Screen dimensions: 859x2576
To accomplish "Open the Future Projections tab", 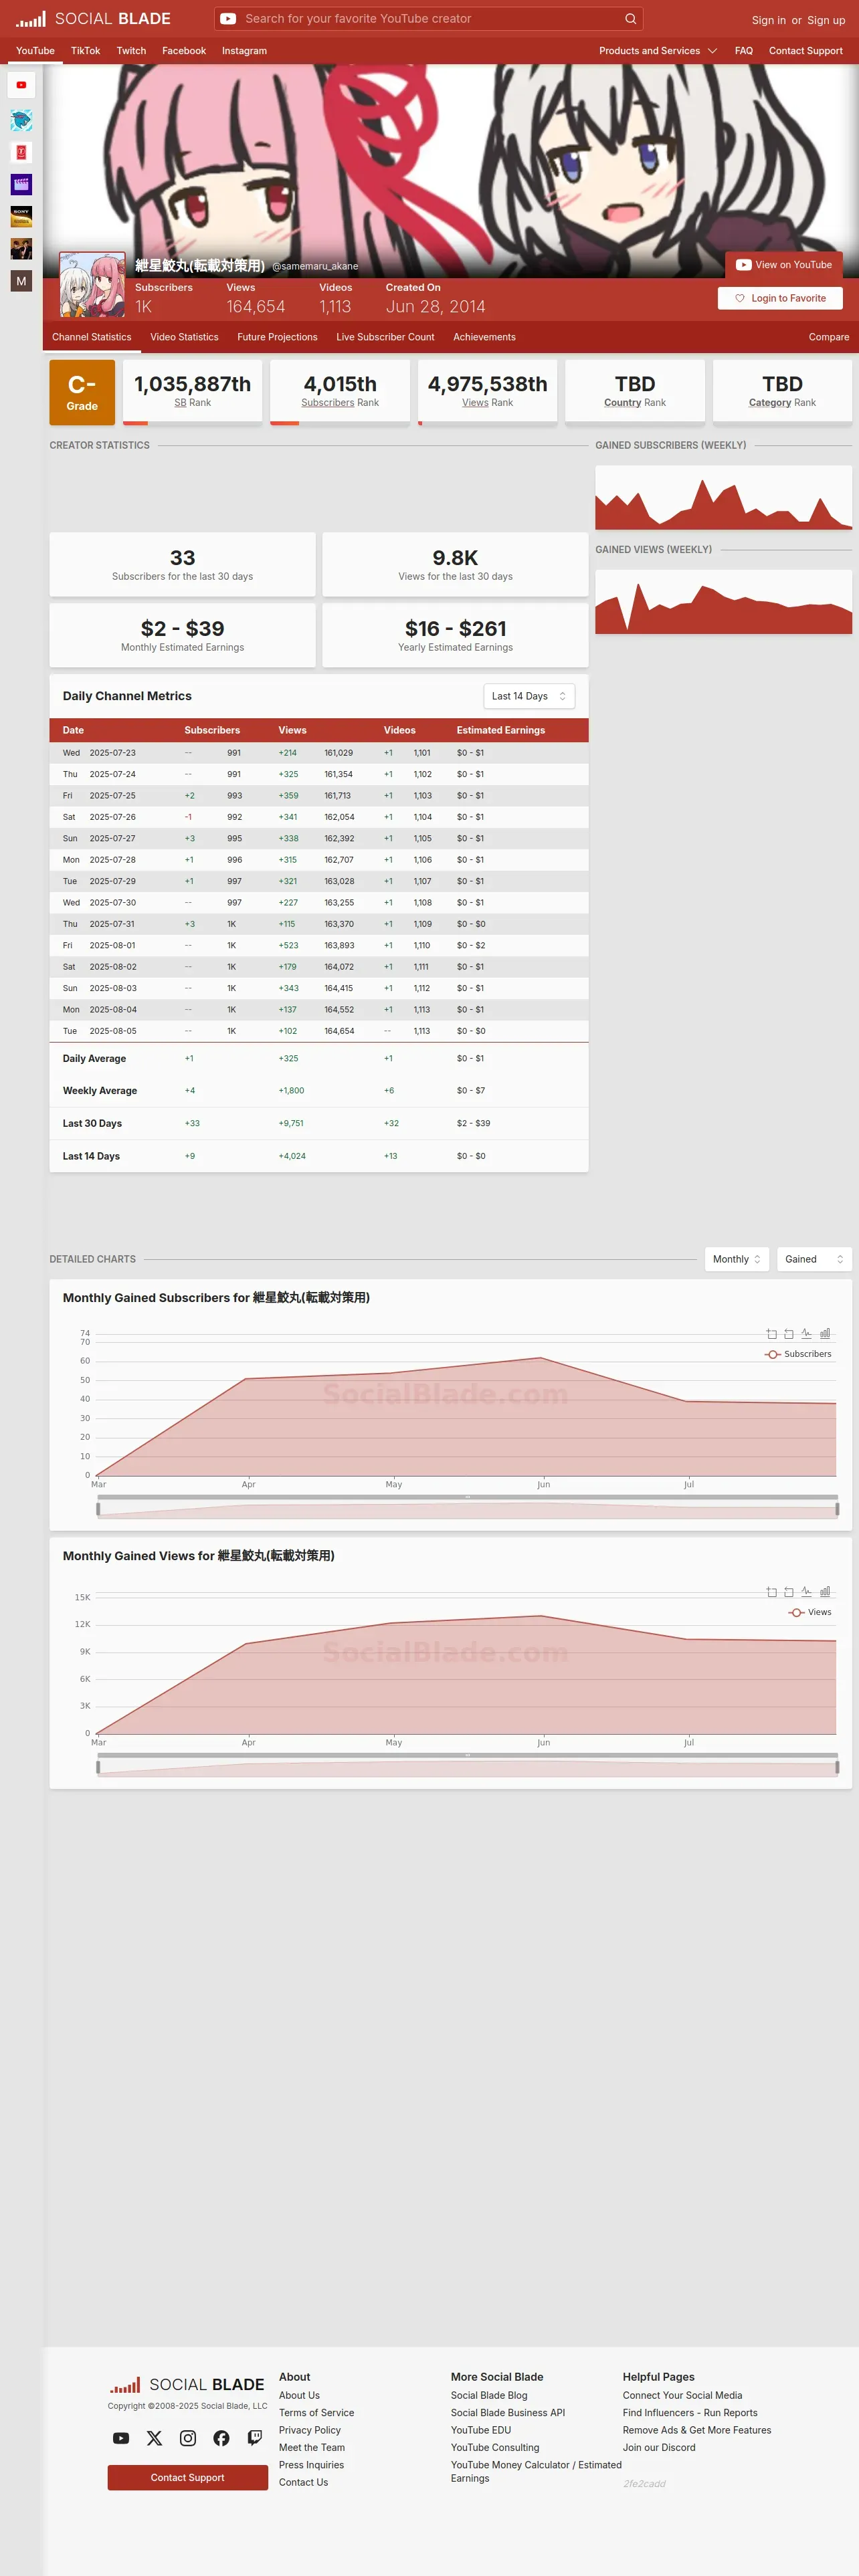I will point(277,337).
